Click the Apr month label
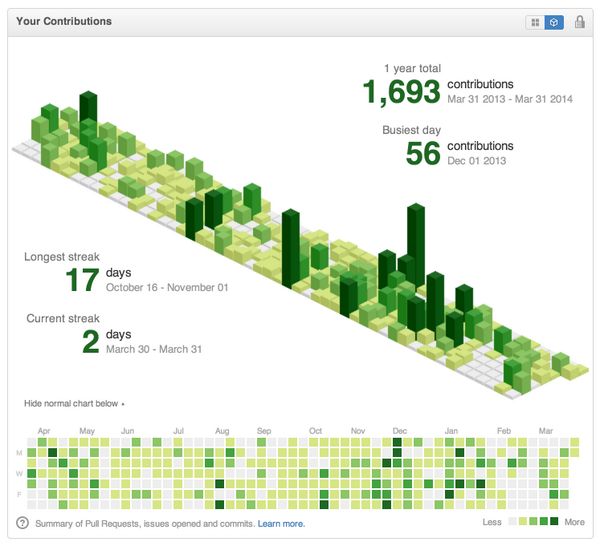 tap(44, 431)
